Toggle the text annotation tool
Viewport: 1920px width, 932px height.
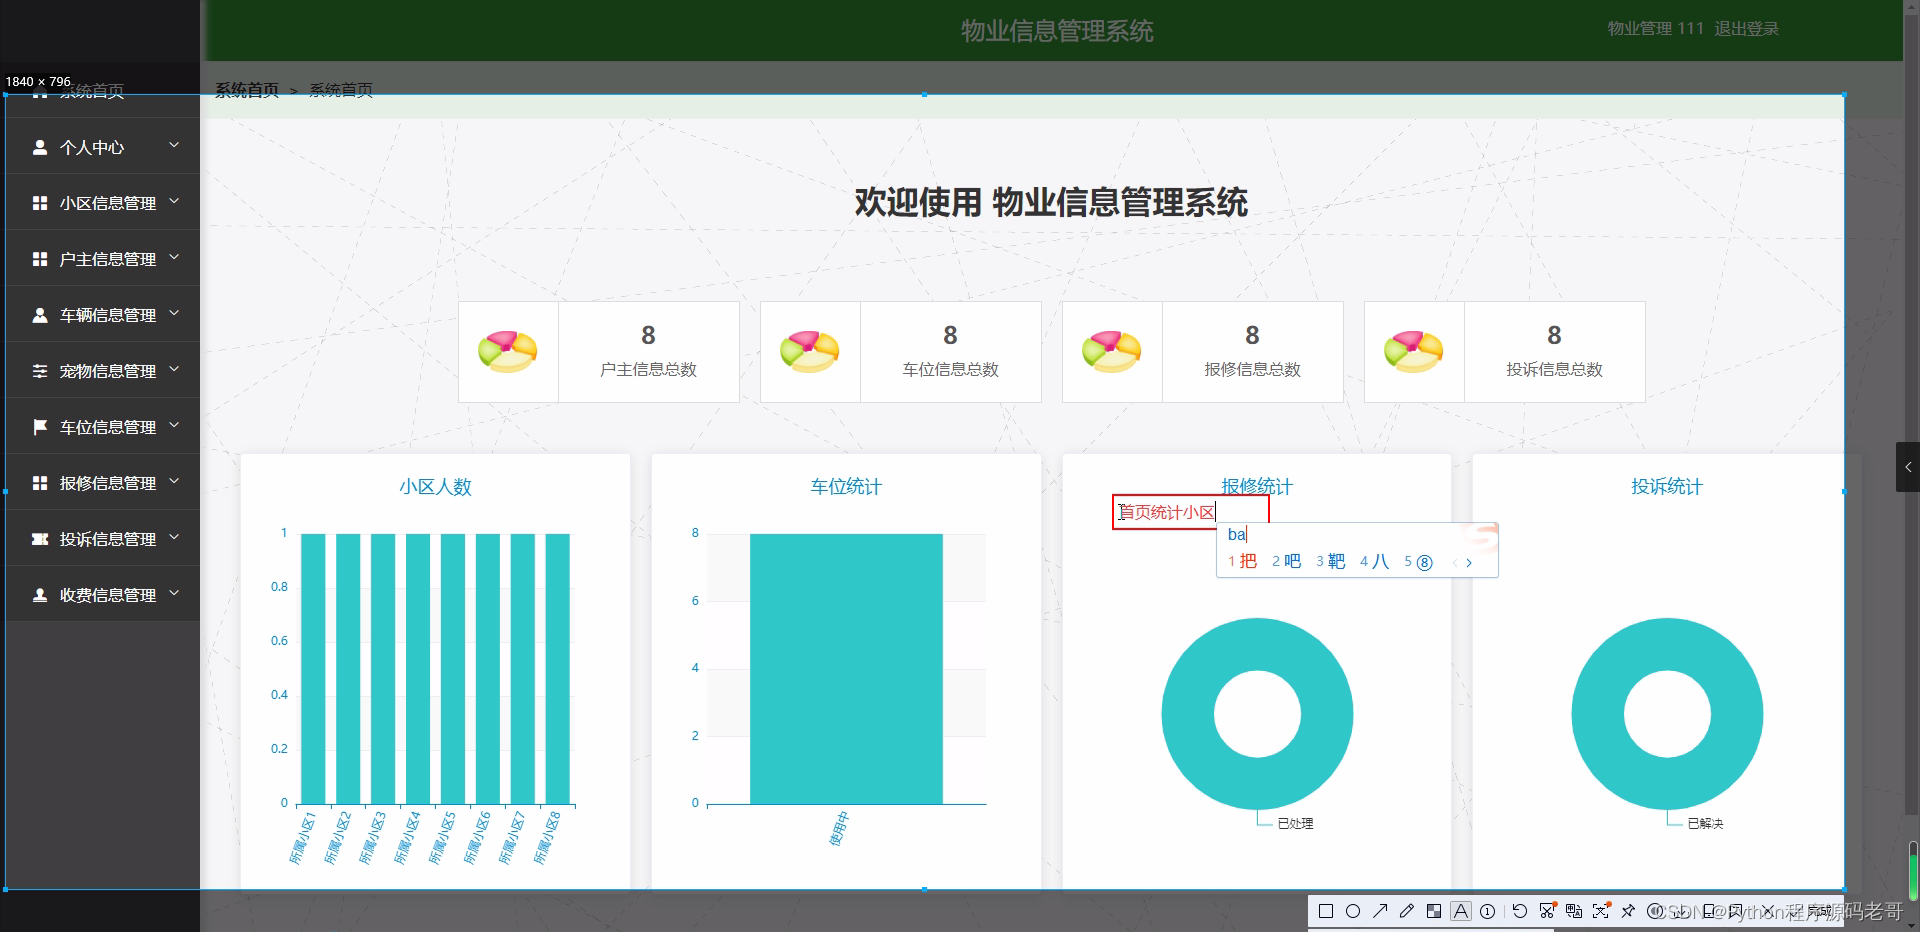[1461, 911]
